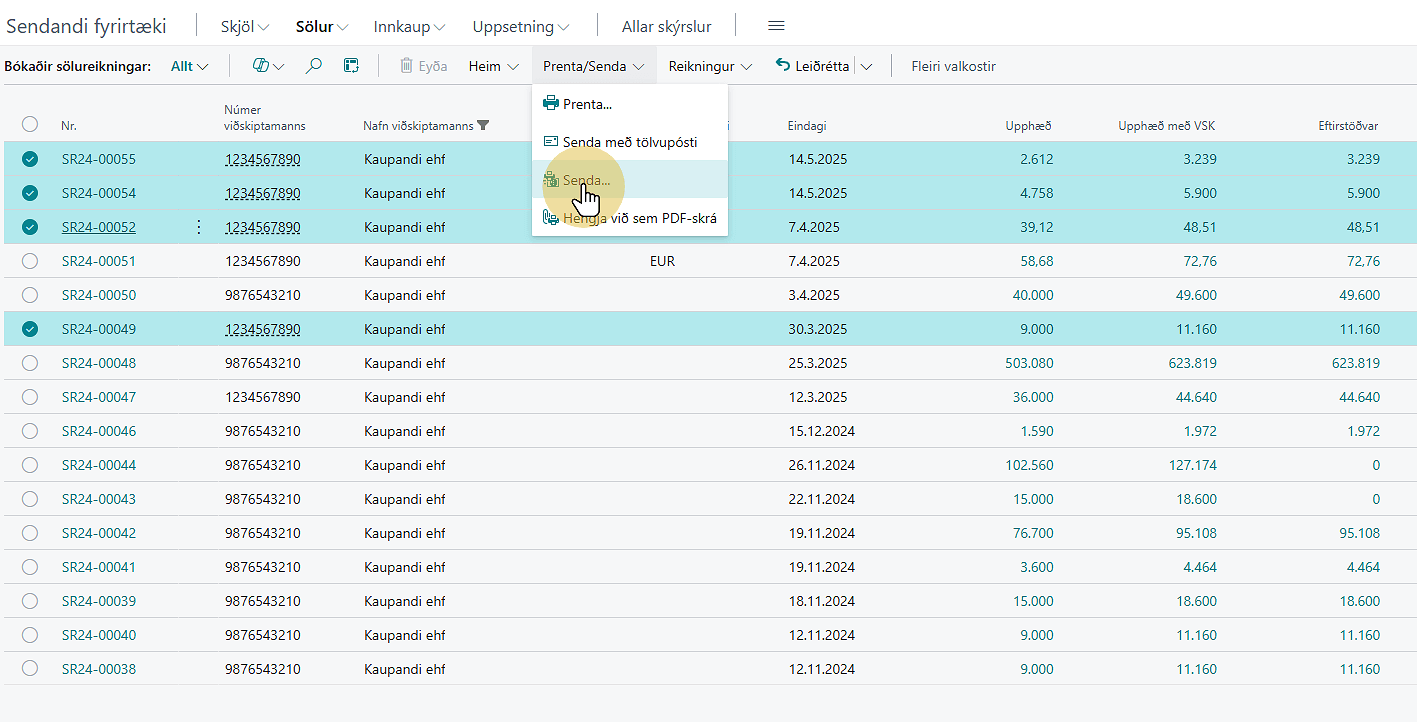Click customer number in row SR24-00040
The width and height of the screenshot is (1417, 722).
[262, 635]
